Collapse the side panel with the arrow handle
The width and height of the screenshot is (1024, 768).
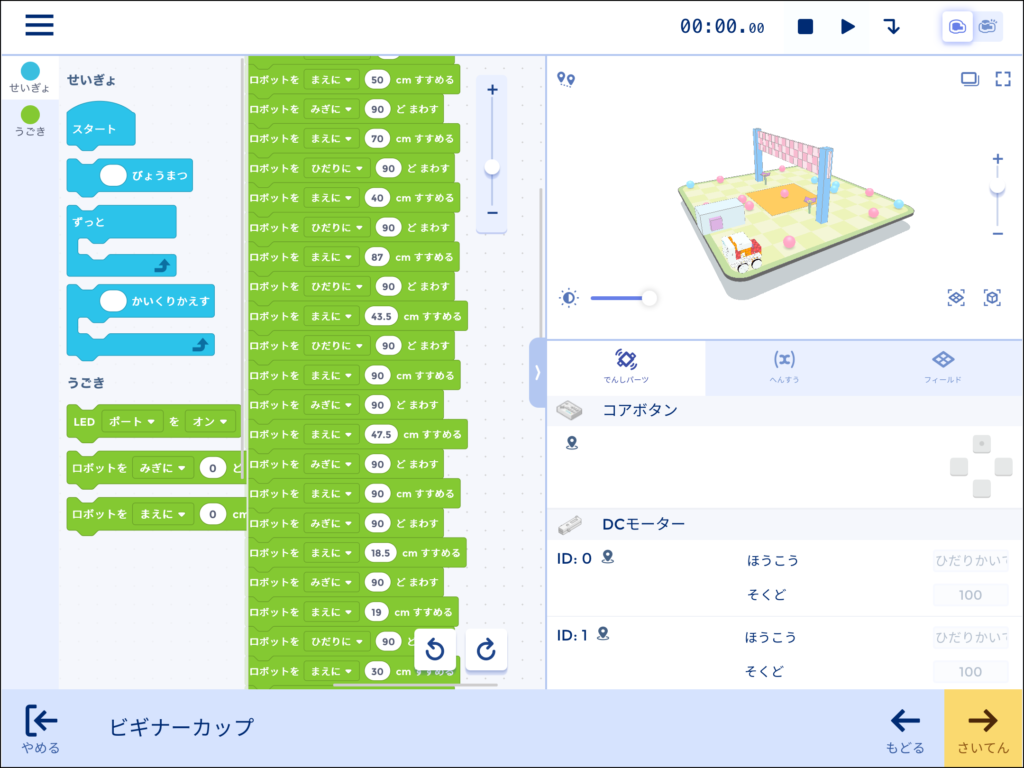[537, 372]
